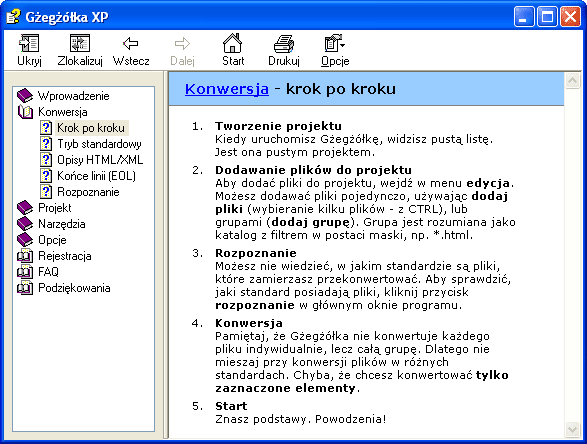This screenshot has width=587, height=444.
Task: Click the question icon beside Tryb standardowy
Action: tap(46, 144)
